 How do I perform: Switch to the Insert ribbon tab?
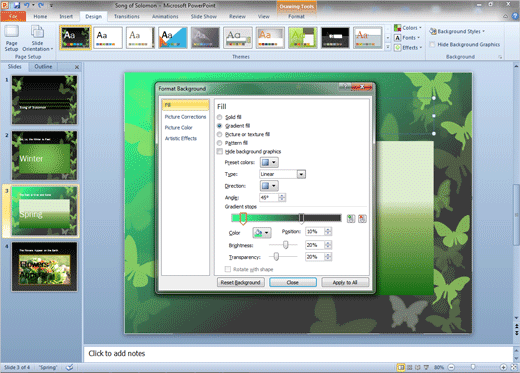click(x=66, y=16)
